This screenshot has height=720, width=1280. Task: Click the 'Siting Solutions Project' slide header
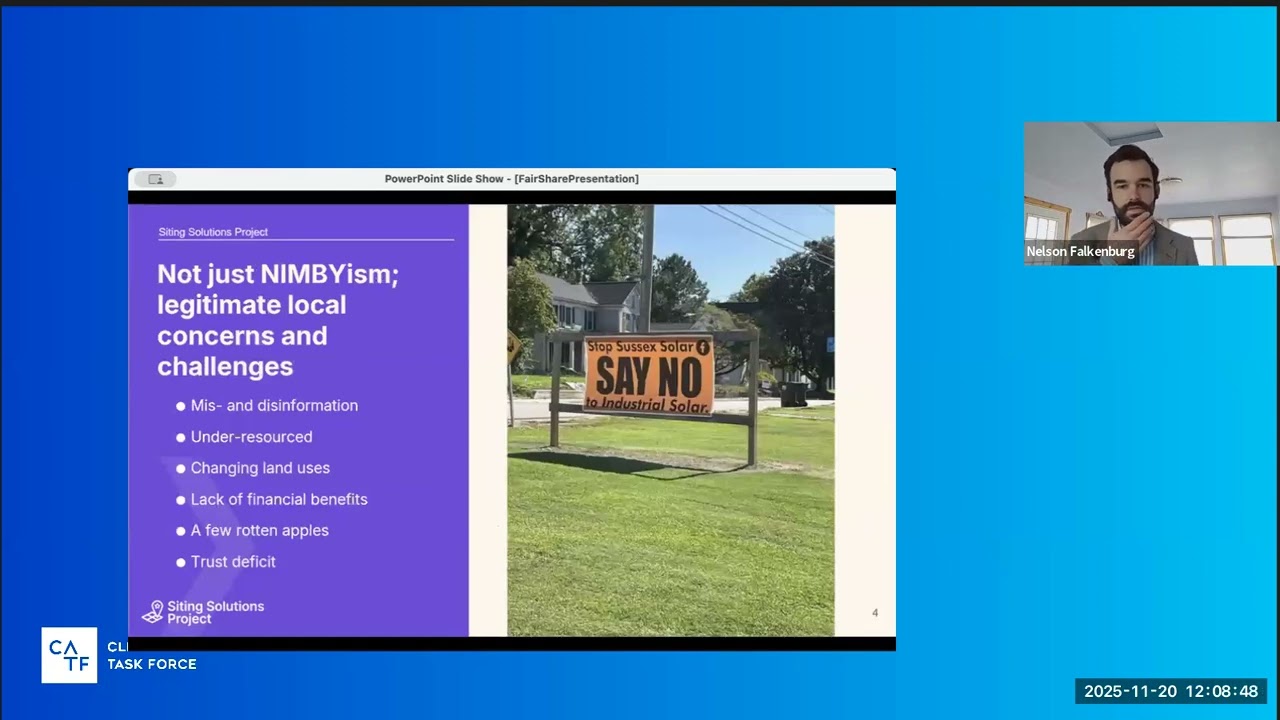click(x=213, y=232)
